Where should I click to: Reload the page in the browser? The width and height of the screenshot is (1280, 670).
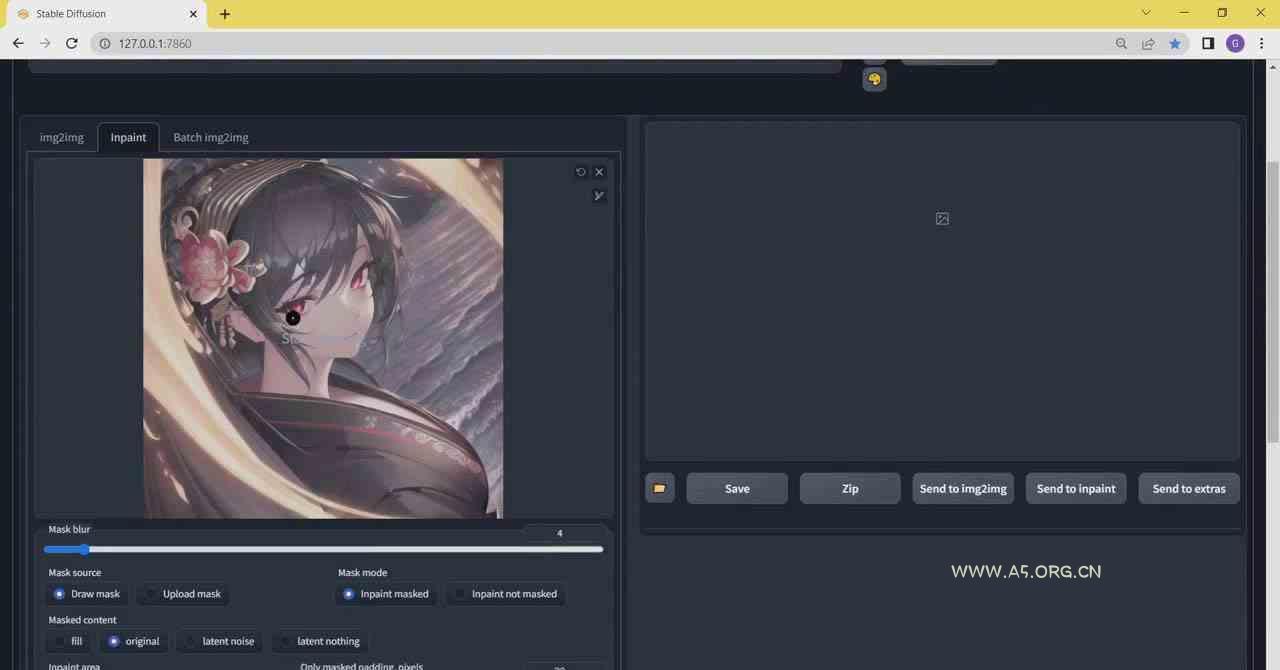tap(71, 44)
